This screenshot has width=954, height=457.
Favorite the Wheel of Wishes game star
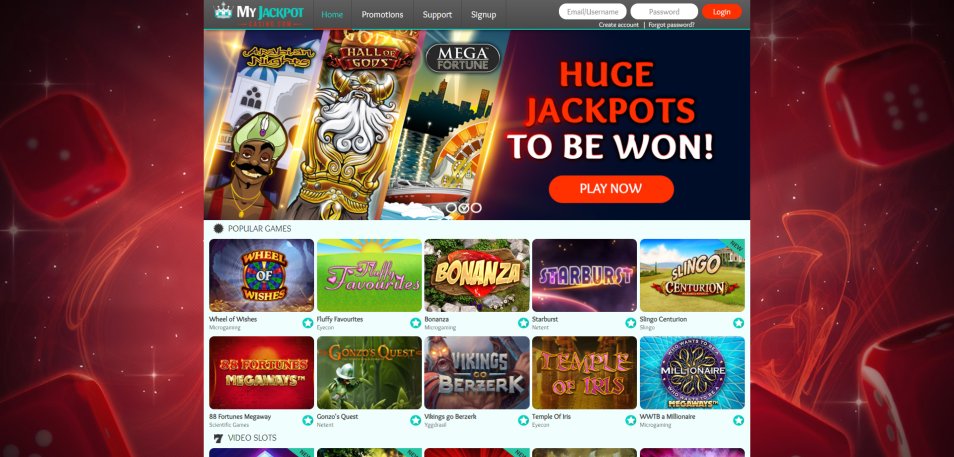308,323
